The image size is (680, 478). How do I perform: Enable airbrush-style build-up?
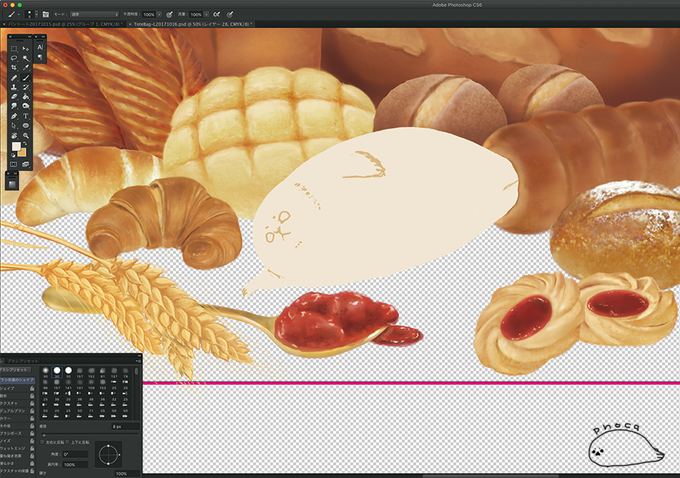(216, 14)
